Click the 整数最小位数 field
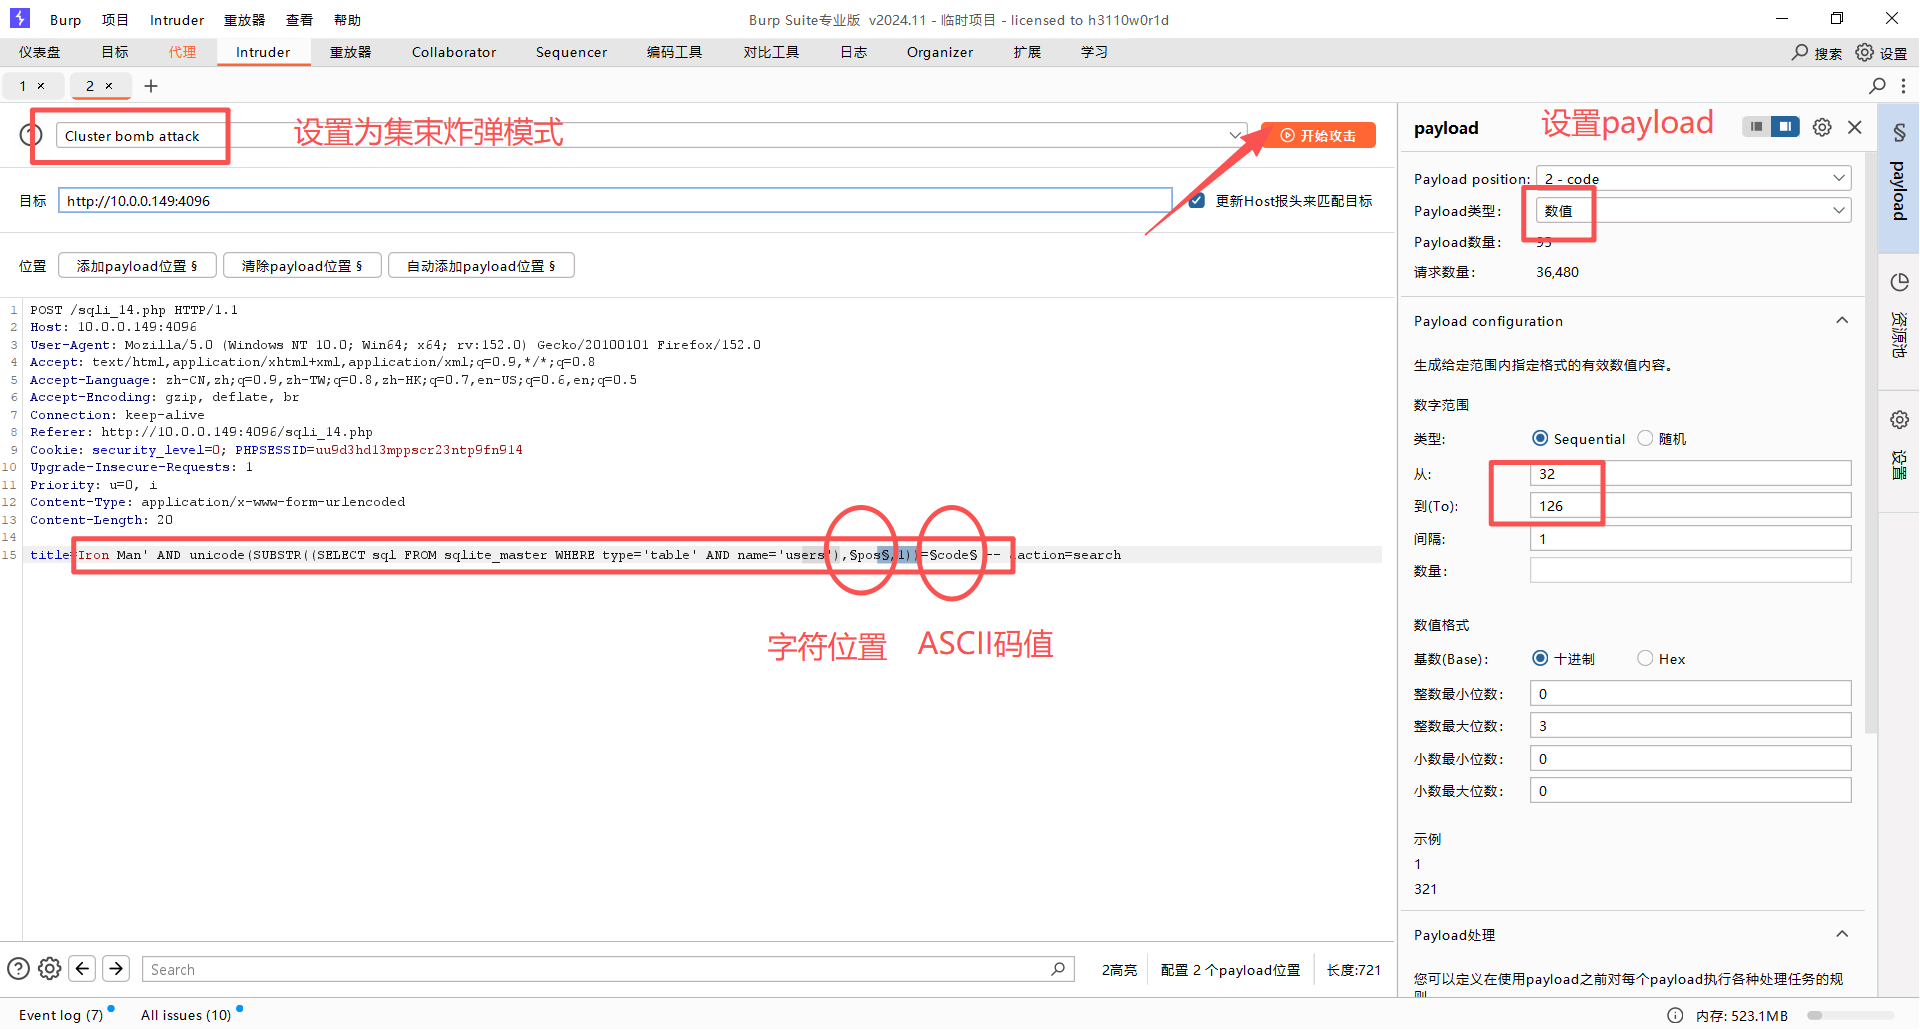Viewport: 1920px width, 1030px height. coord(1690,693)
